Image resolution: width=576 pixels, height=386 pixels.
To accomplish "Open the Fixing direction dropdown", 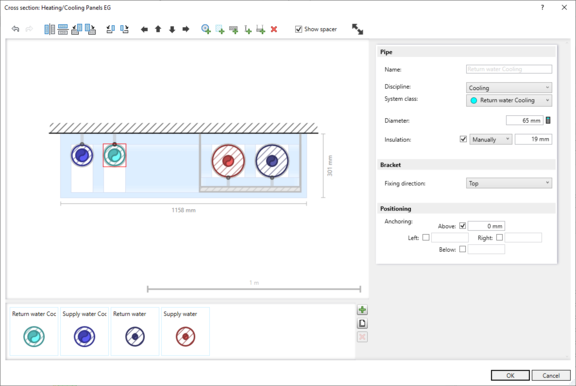I will [x=509, y=183].
